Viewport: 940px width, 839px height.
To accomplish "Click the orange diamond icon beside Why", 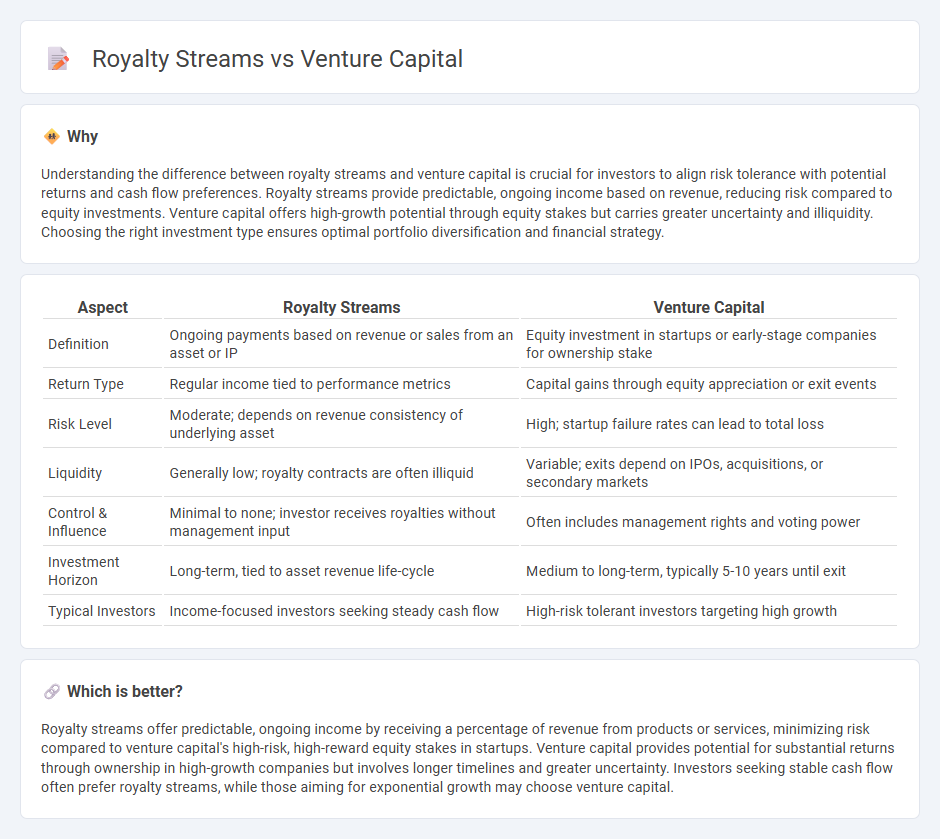I will click(52, 137).
